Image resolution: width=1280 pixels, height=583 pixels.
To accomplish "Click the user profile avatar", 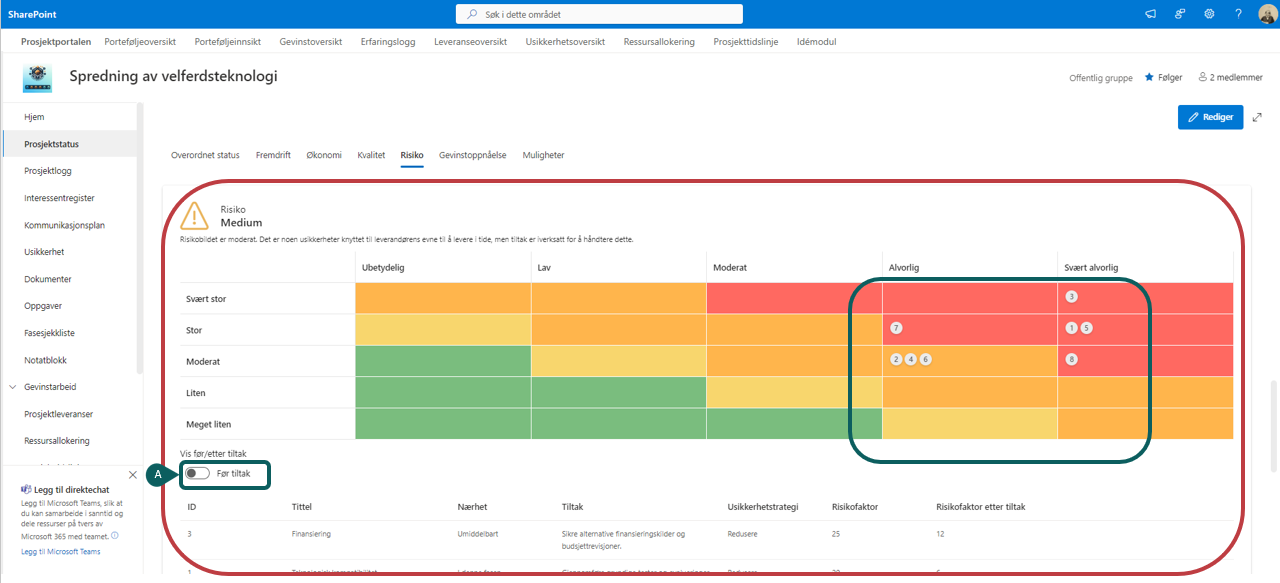I will (x=1267, y=14).
